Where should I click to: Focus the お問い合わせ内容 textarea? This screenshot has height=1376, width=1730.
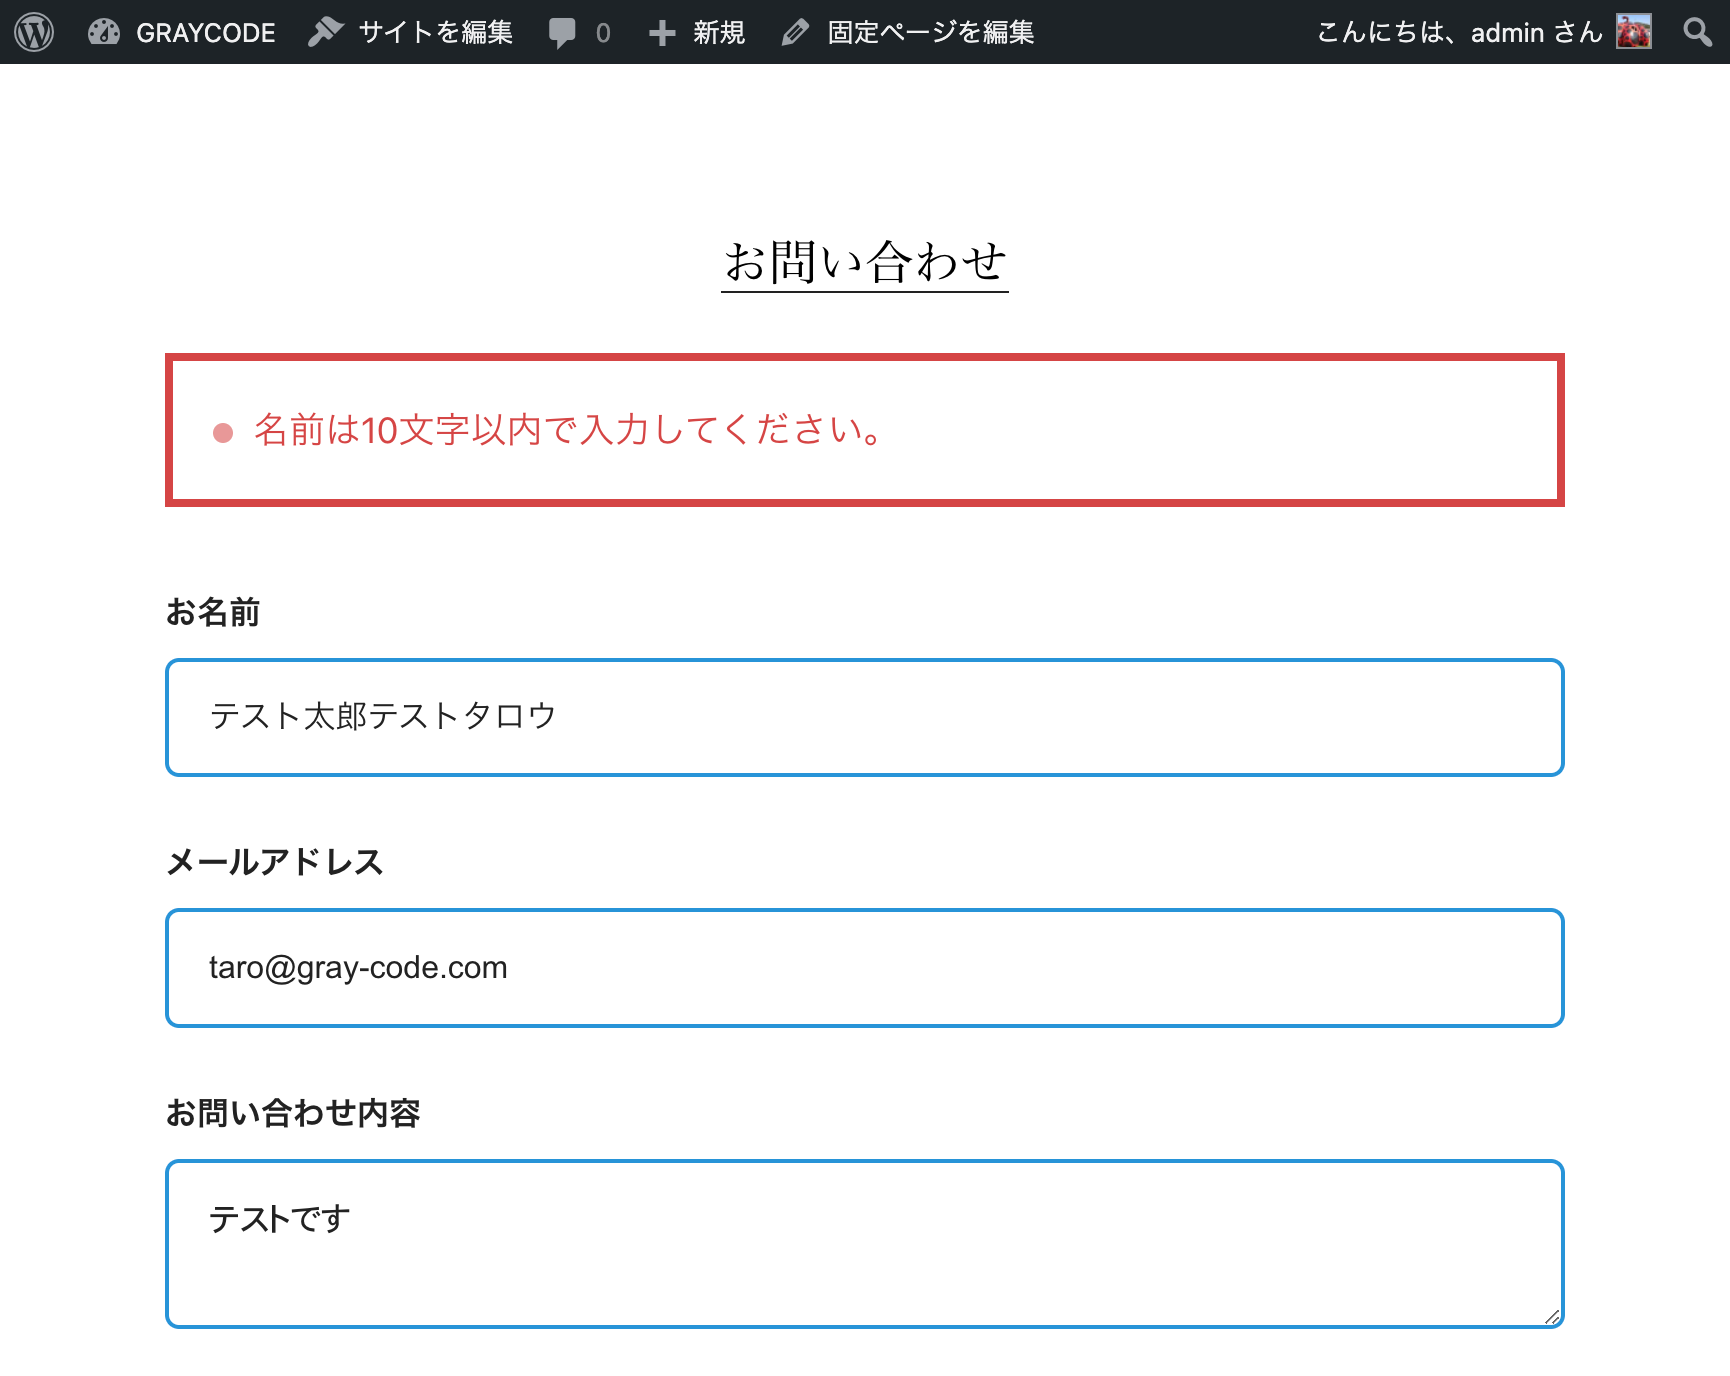click(865, 1244)
